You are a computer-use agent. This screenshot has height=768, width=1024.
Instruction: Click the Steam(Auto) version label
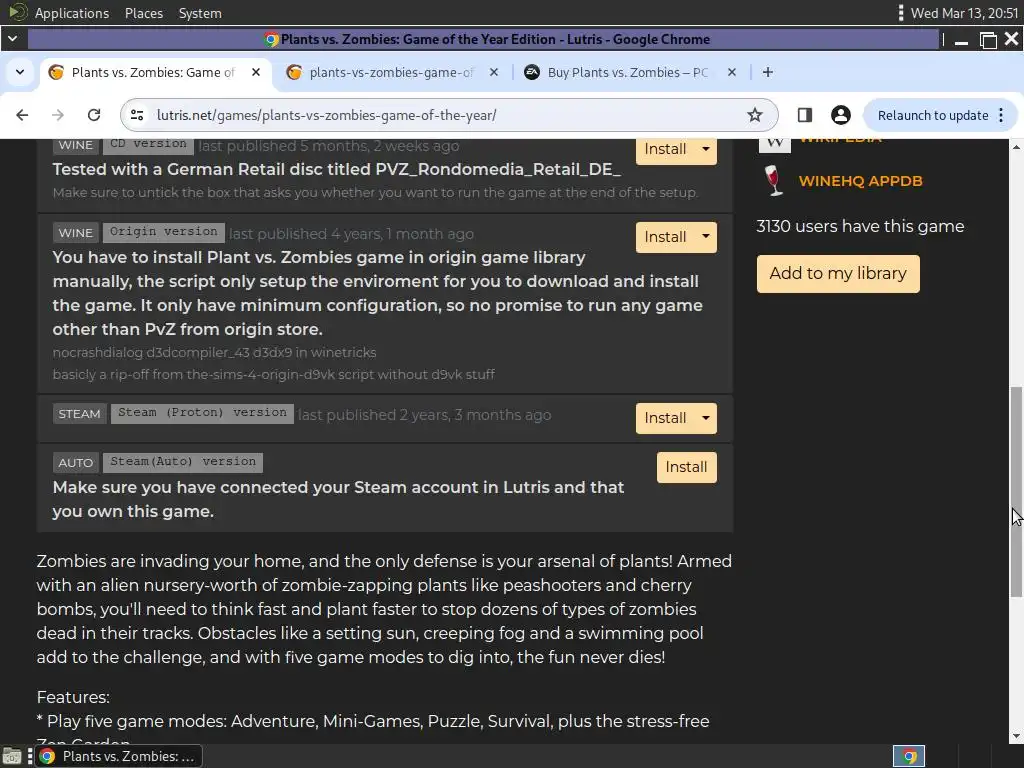(x=183, y=462)
